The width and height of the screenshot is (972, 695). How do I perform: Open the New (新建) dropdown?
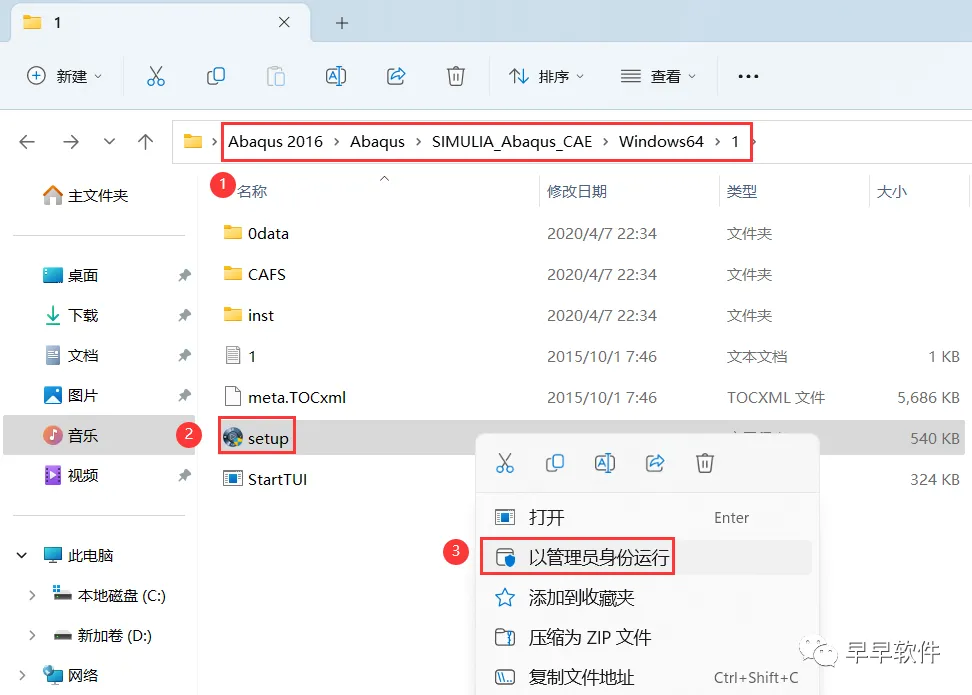(x=64, y=76)
